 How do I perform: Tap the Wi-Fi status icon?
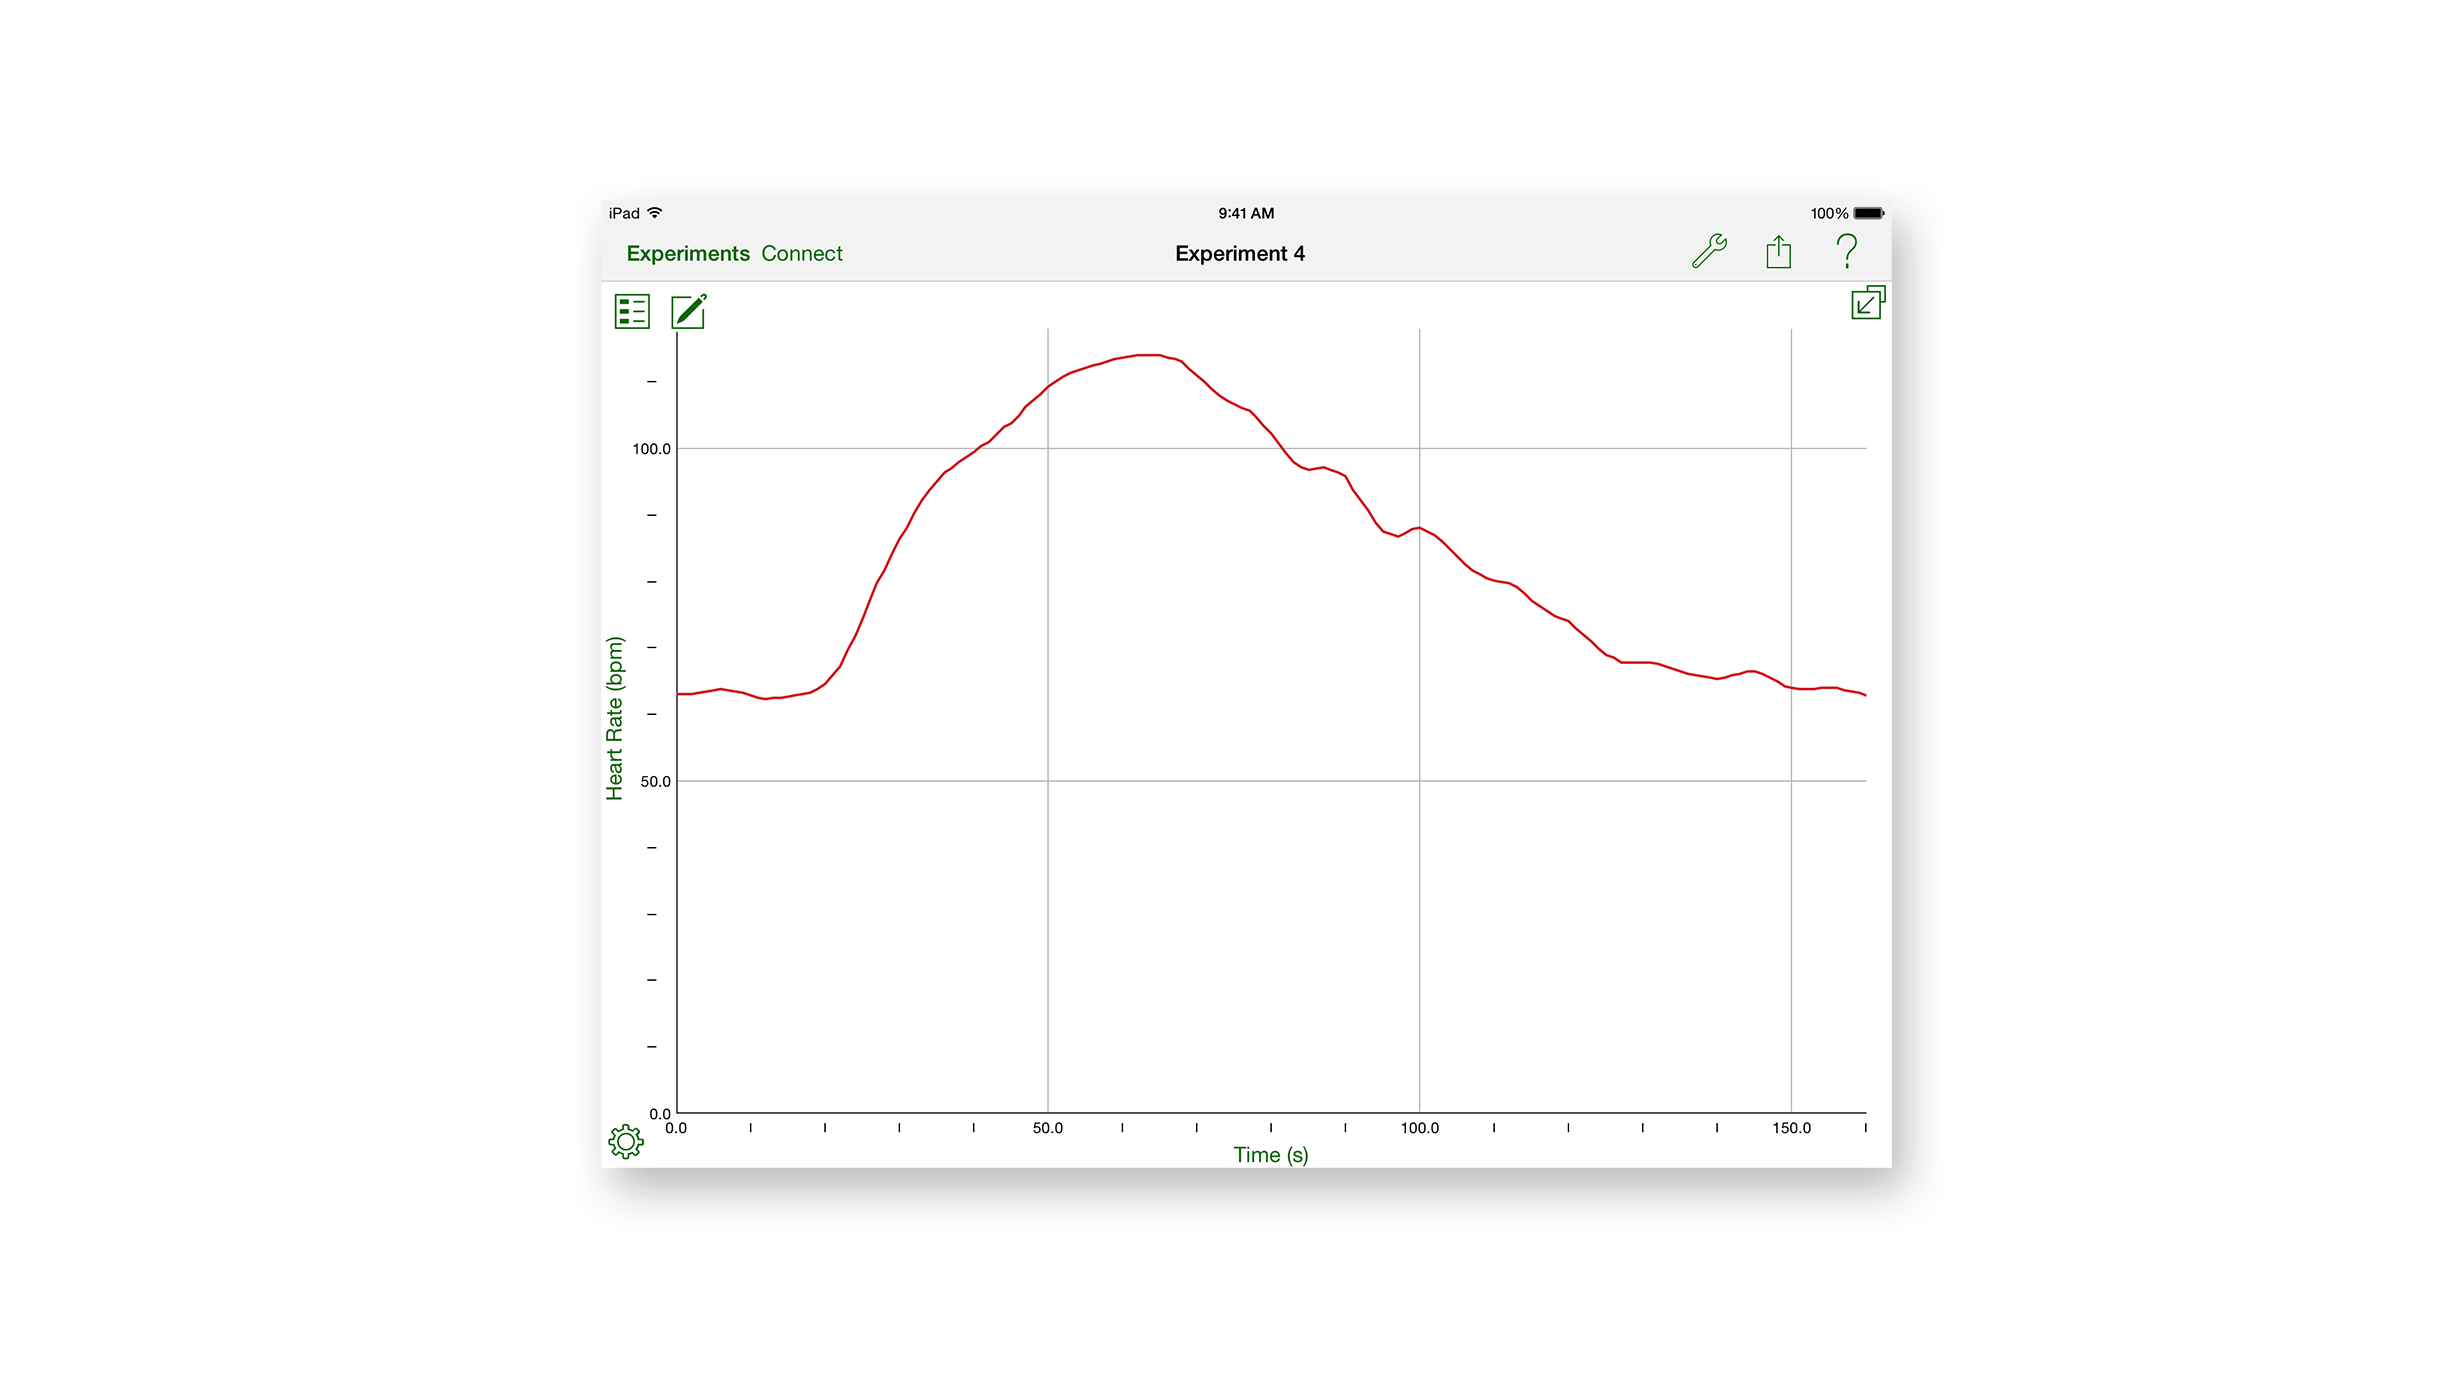click(x=655, y=213)
